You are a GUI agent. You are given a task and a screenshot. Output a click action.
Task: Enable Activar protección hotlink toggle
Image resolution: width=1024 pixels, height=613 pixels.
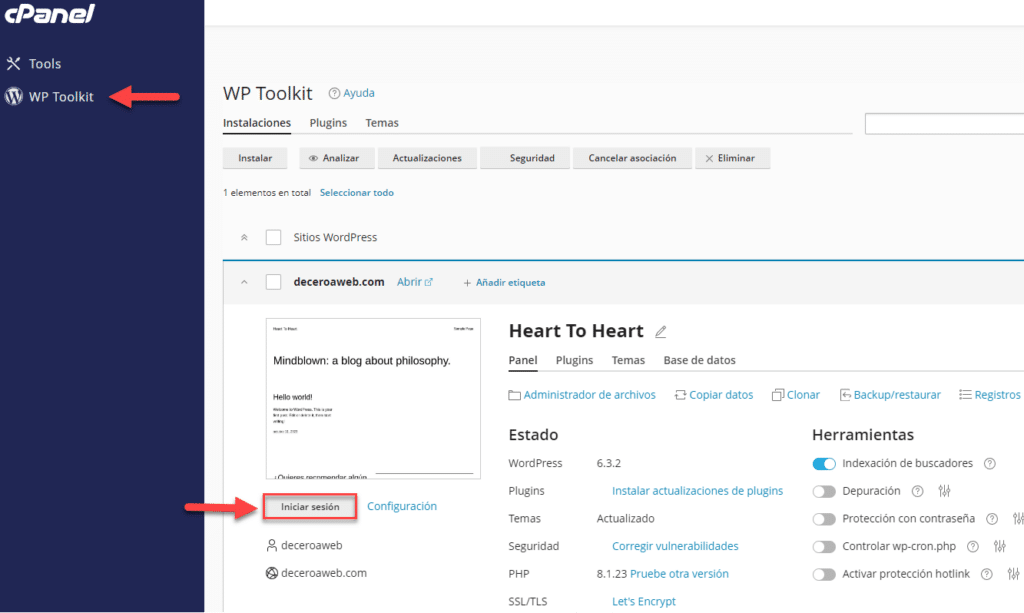coord(824,574)
